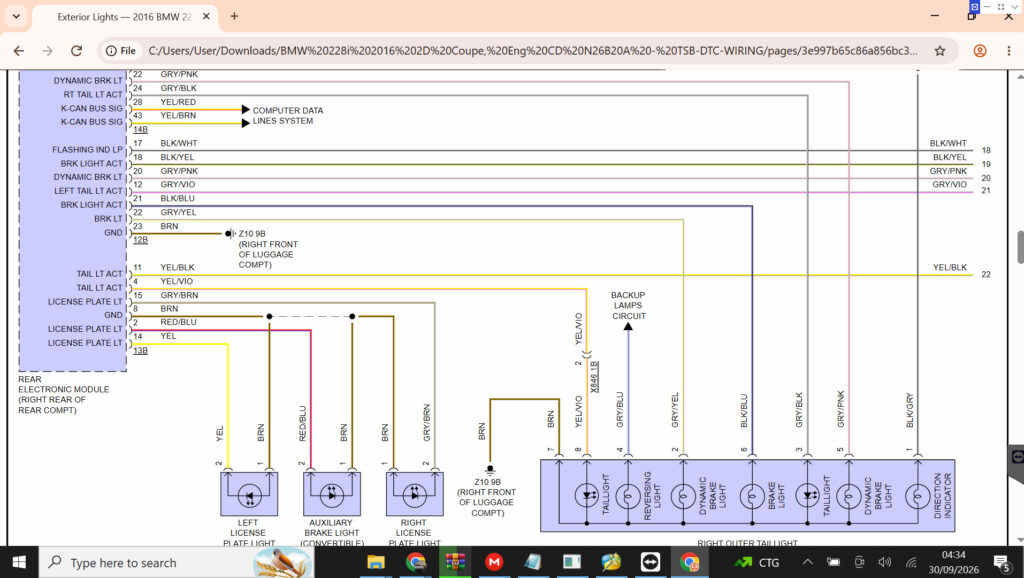
Task: Select the Exterior Lights — 2016 BMW tab
Action: coord(124,17)
